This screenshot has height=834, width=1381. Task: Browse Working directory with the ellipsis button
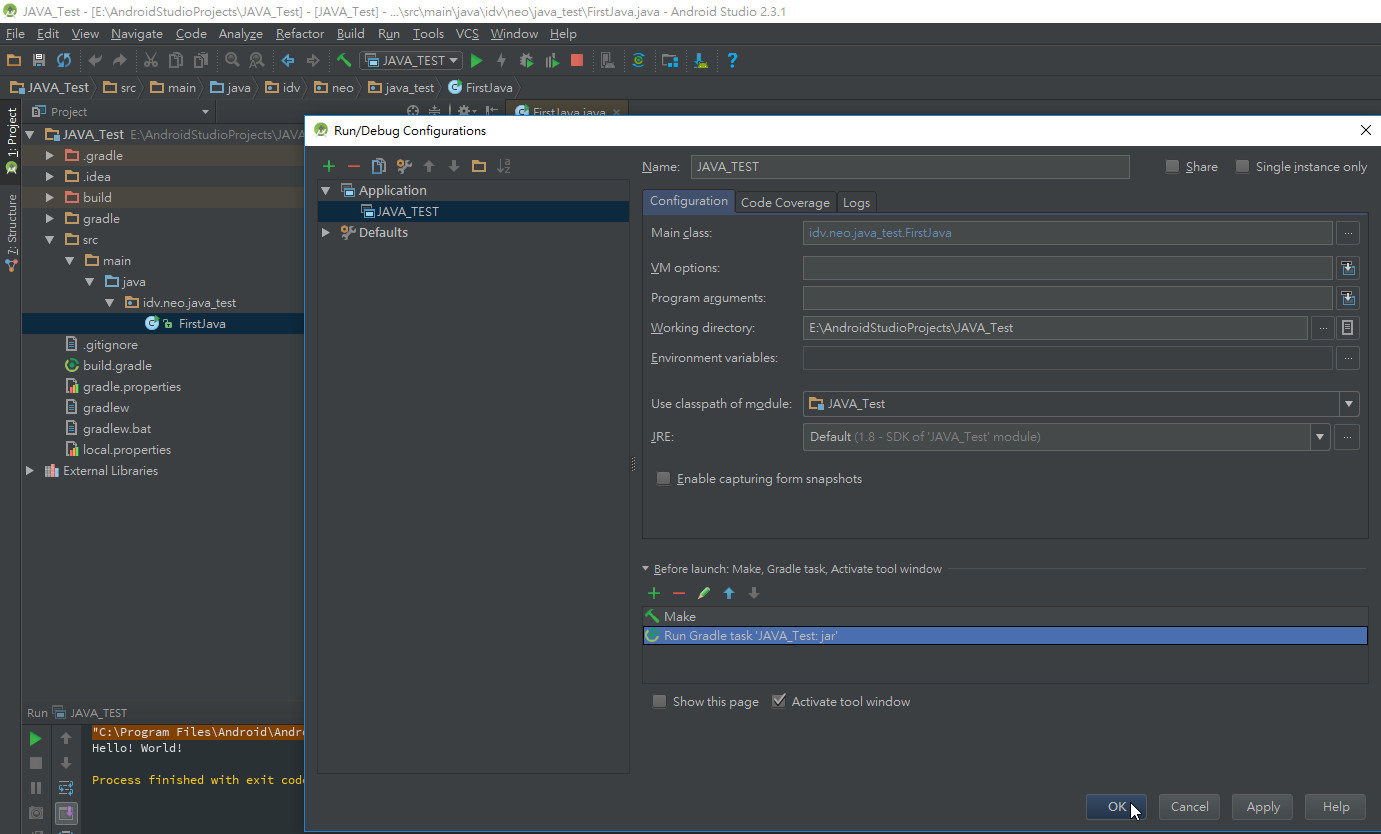pos(1322,328)
